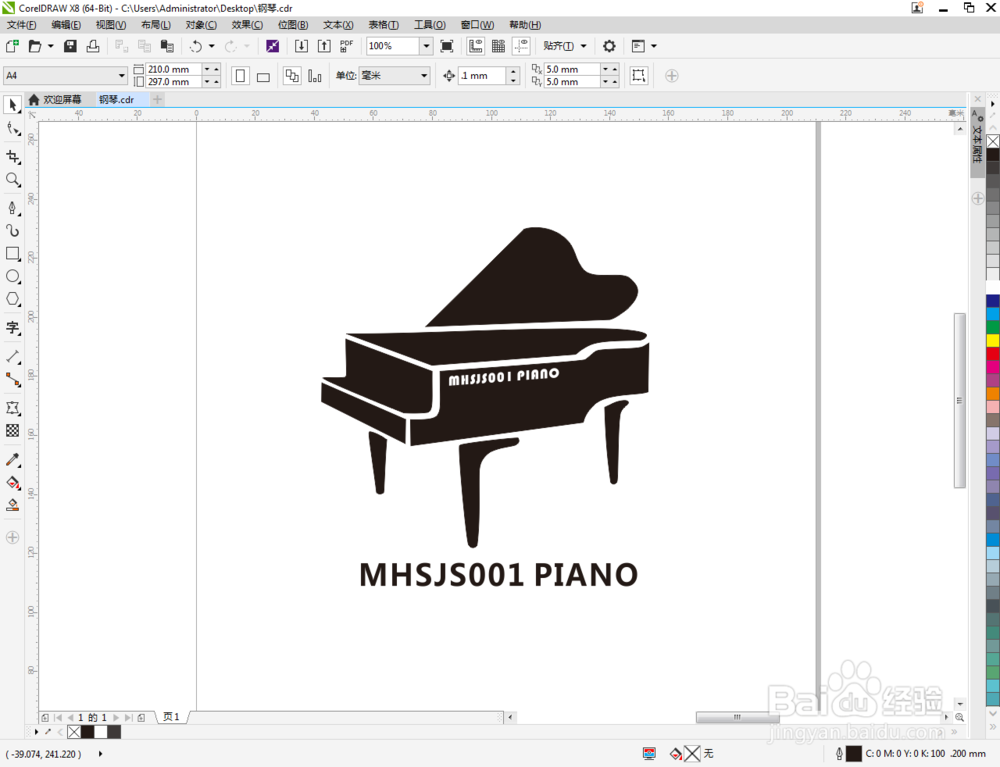
Task: Select the Shape edit tool
Action: click(x=12, y=129)
